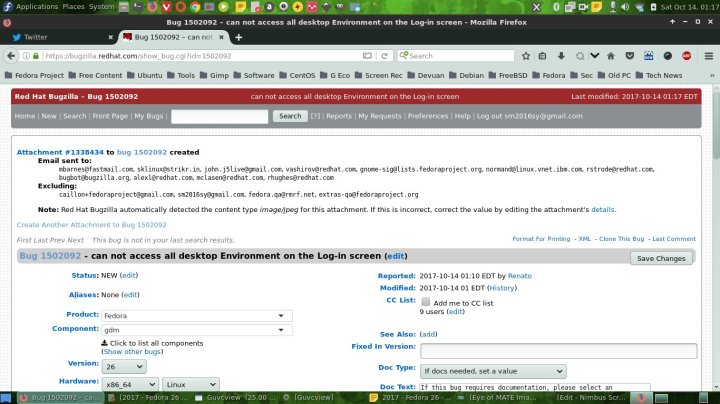
Task: Reload the page with the refresh icon
Action: pyautogui.click(x=384, y=56)
